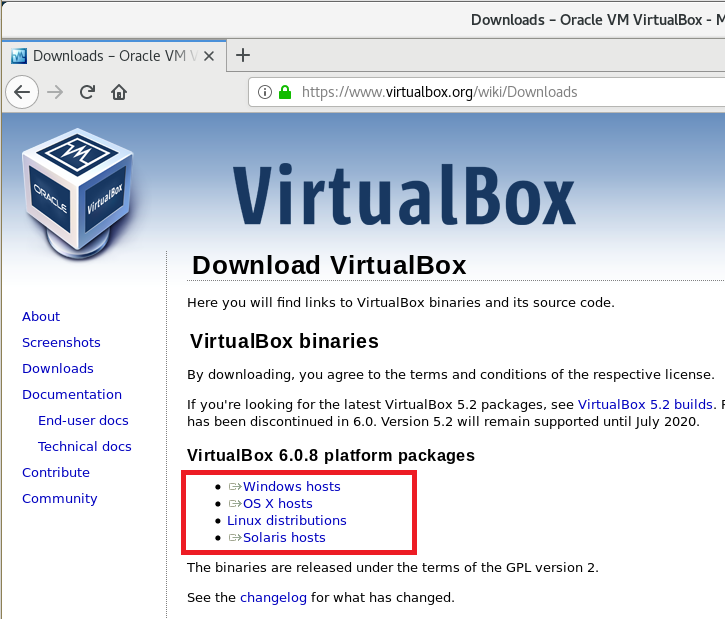Viewport: 725px width, 619px height.
Task: Open the Screenshots sidebar link
Action: coord(61,343)
